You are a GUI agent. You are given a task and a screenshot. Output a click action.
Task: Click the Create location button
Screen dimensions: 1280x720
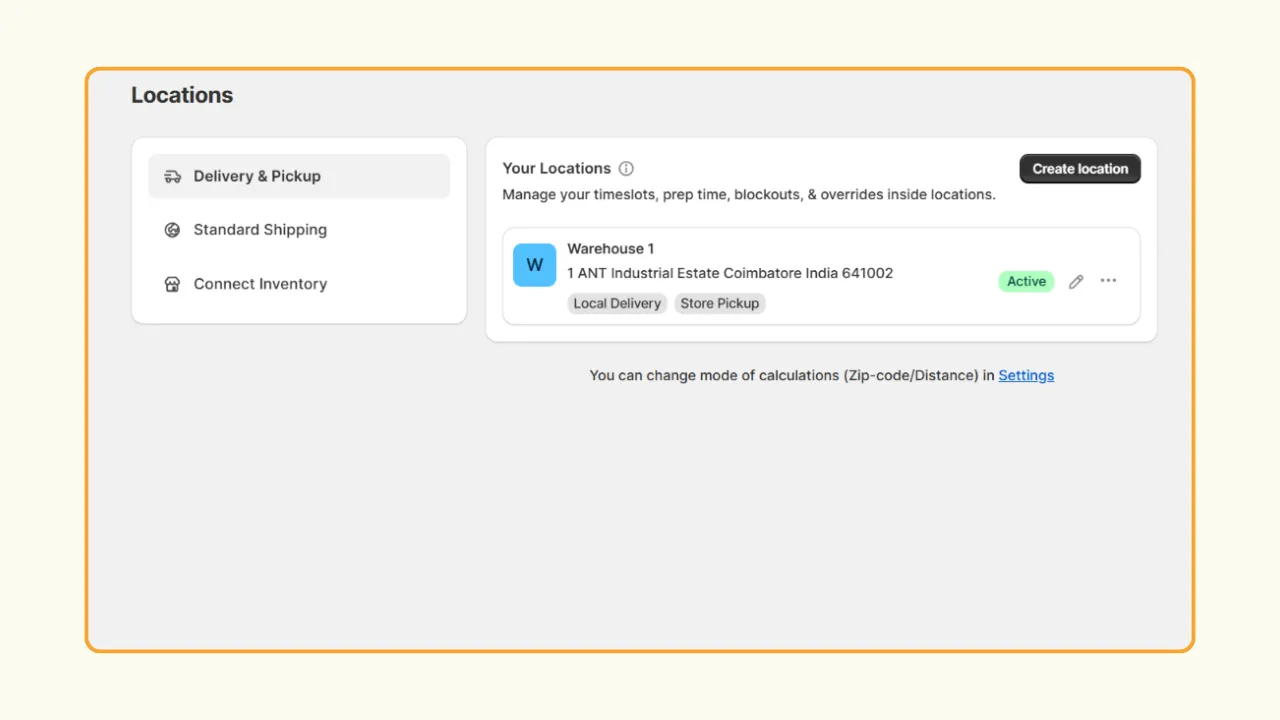point(1080,169)
